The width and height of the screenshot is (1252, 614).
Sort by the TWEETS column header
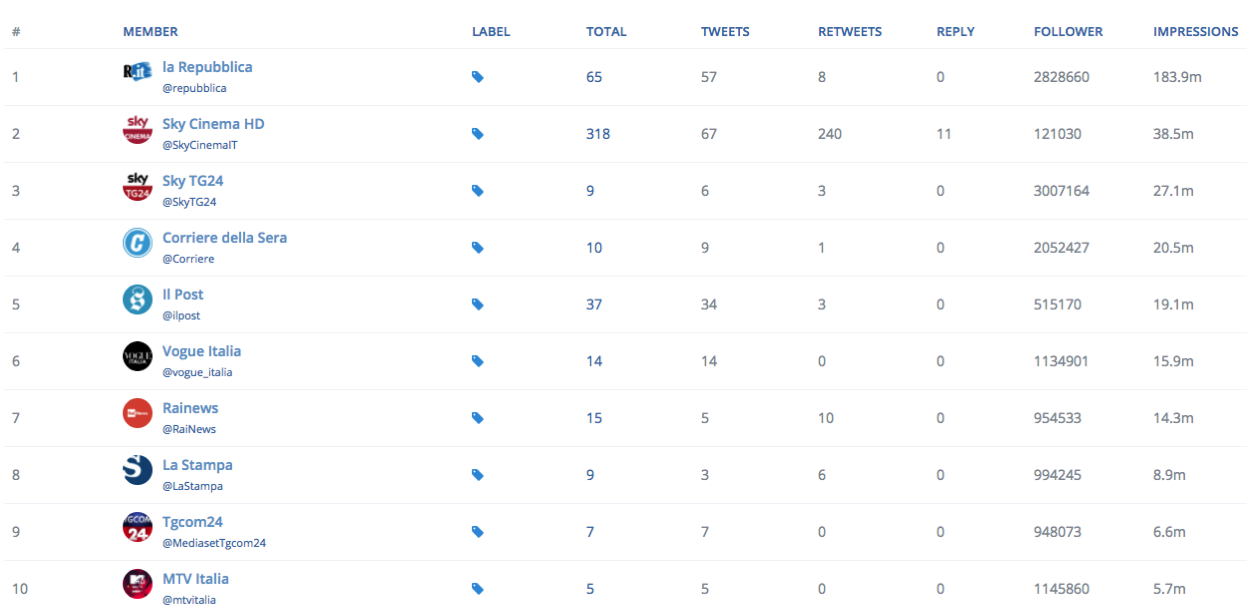[x=724, y=32]
